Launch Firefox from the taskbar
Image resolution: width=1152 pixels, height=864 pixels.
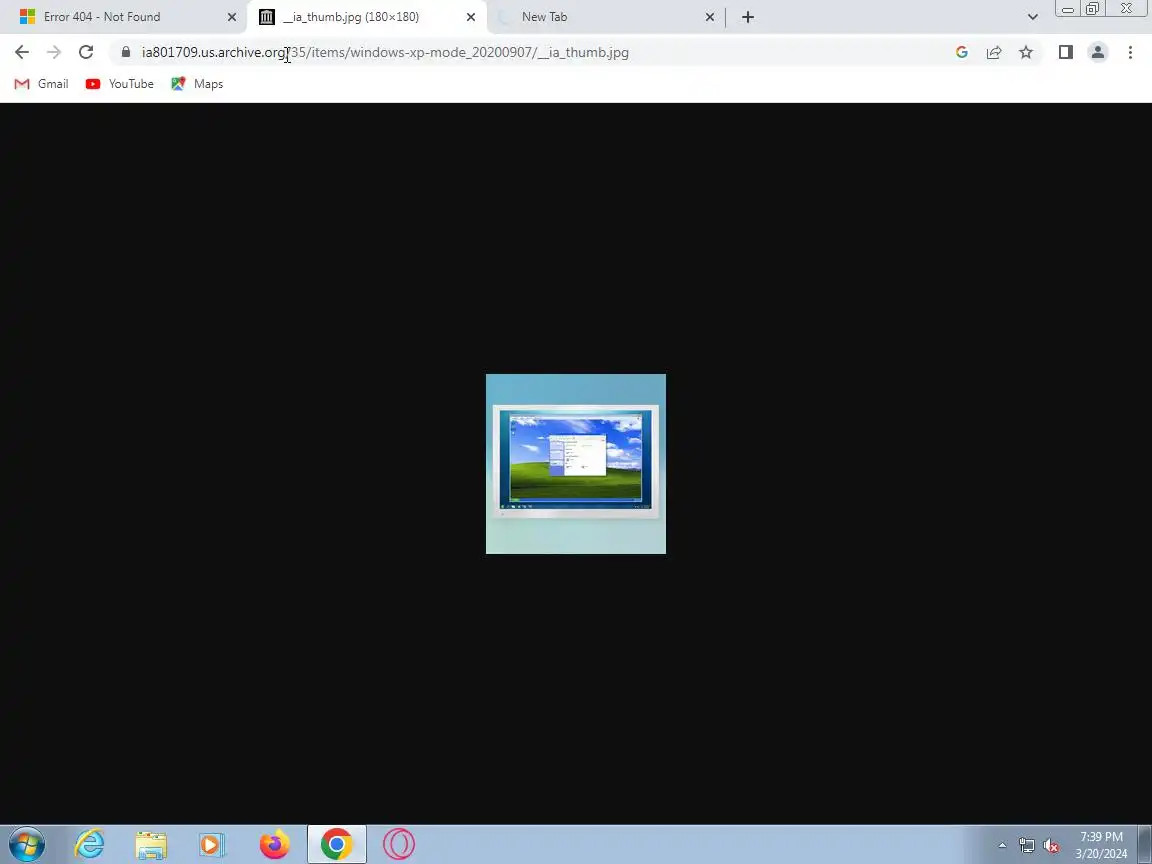274,844
